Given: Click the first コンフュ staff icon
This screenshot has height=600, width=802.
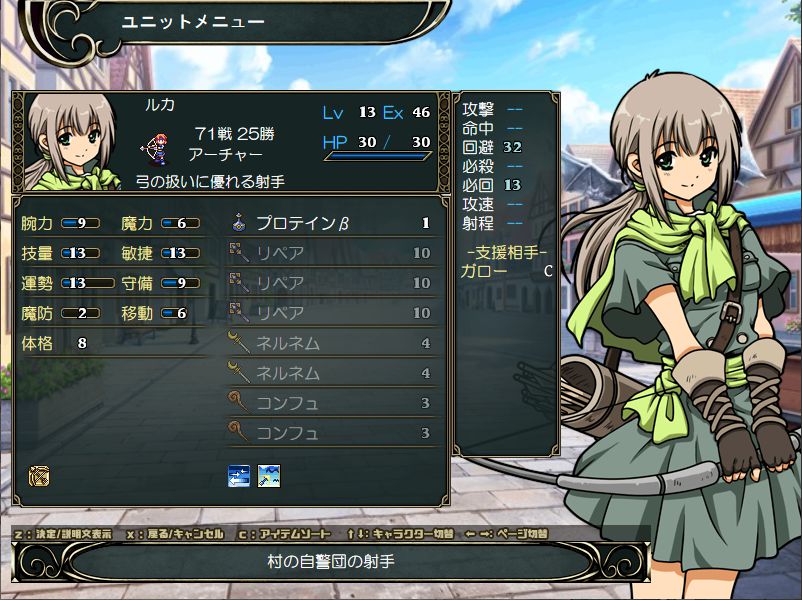Looking at the screenshot, I should (239, 403).
